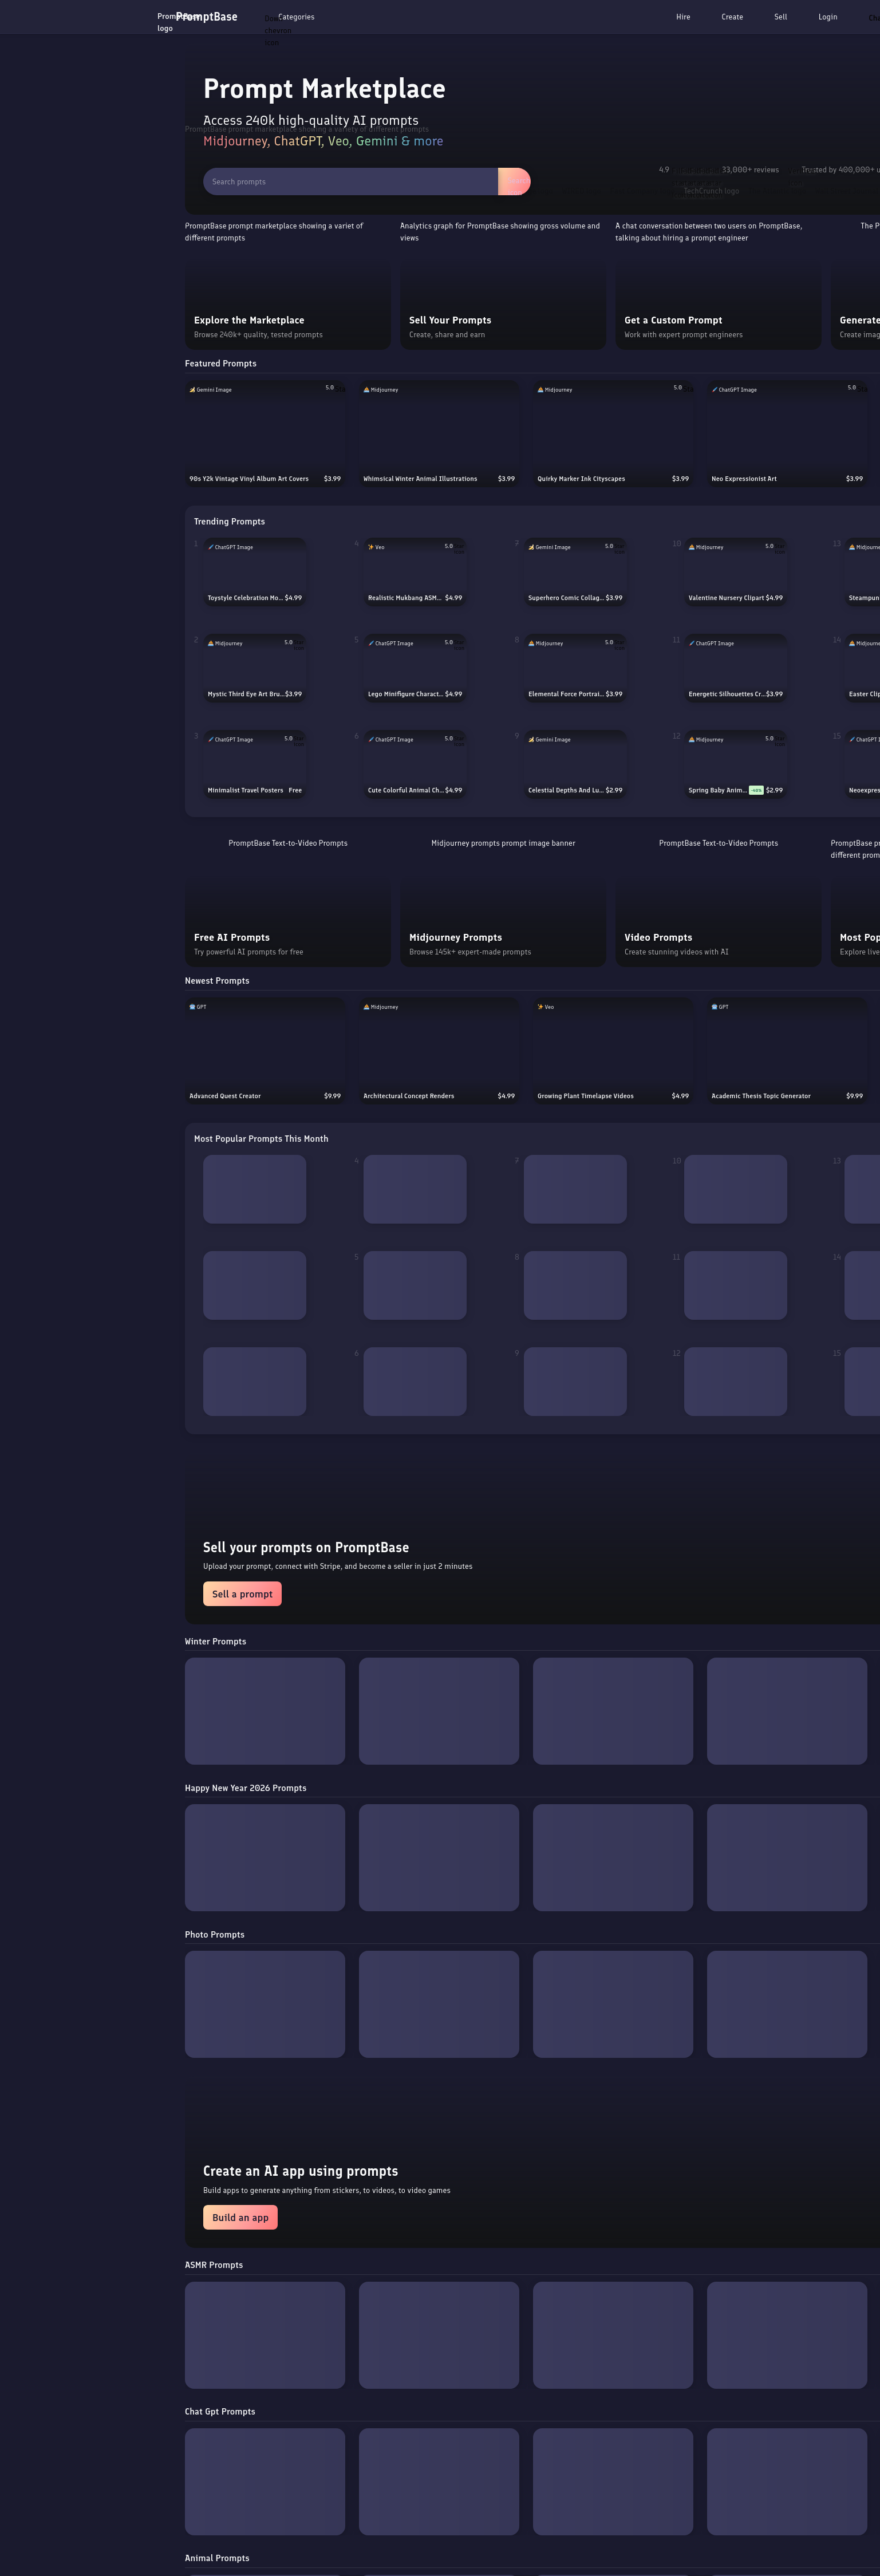This screenshot has width=880, height=2576.
Task: Click the Sell a prompt button
Action: 242,1594
